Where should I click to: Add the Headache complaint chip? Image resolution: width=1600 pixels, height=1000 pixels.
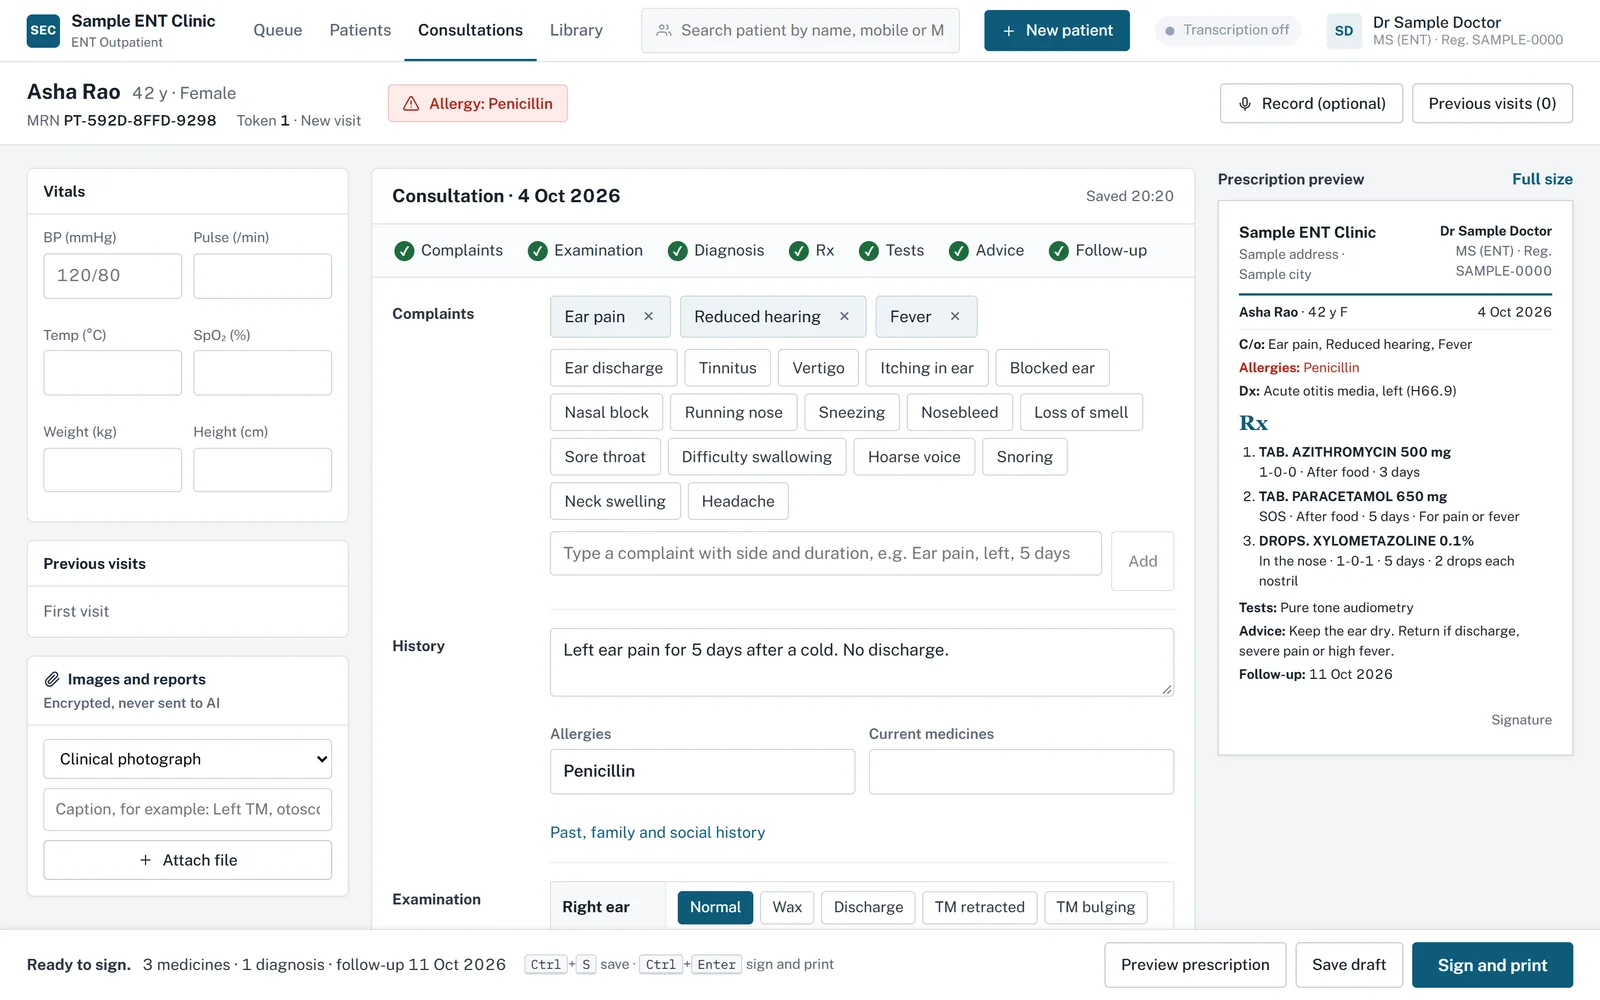pos(738,501)
